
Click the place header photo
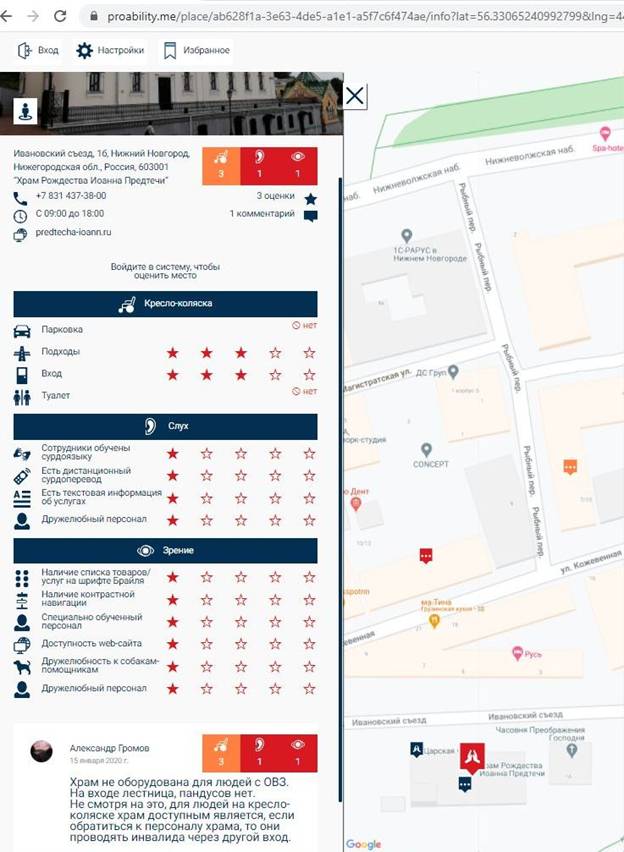pos(172,103)
